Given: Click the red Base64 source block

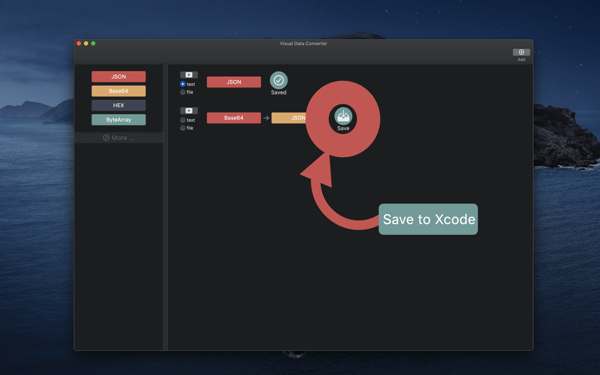Looking at the screenshot, I should (x=234, y=118).
